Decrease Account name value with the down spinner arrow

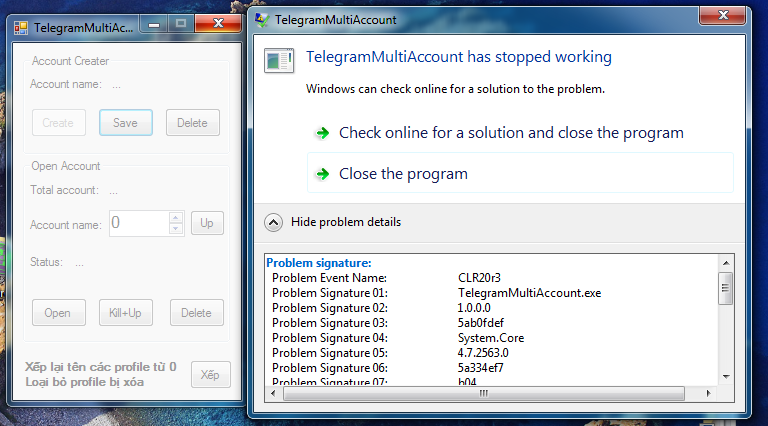176,229
